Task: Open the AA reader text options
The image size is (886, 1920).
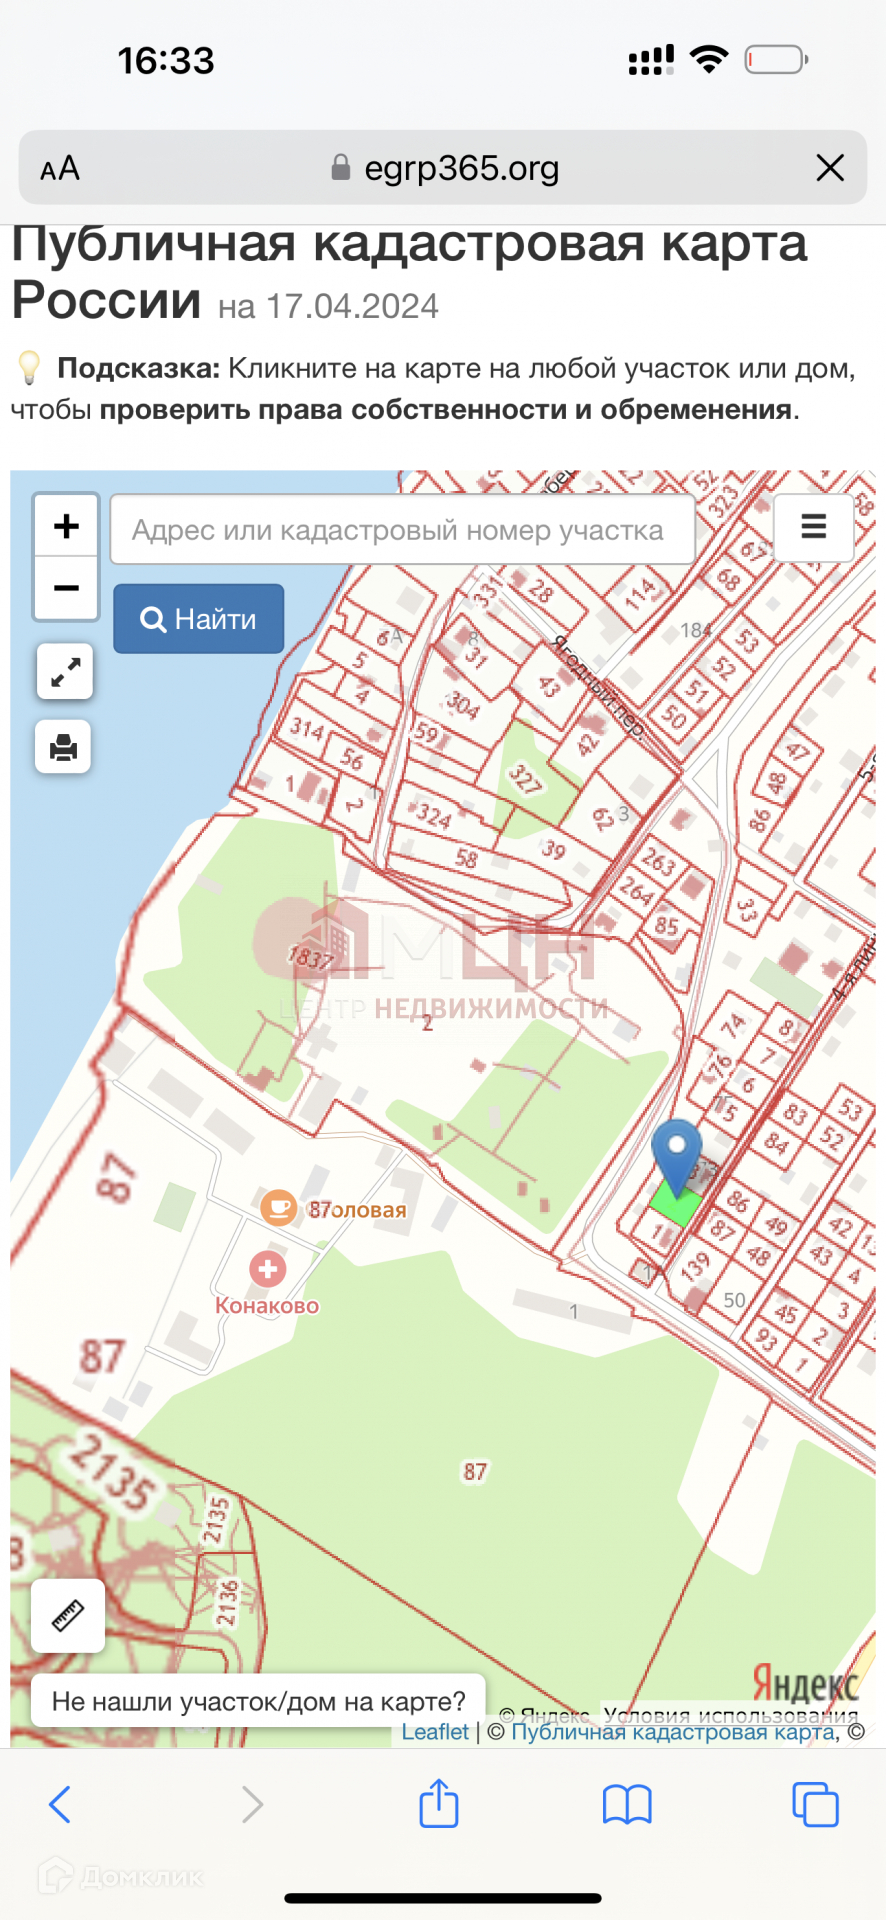Action: [x=60, y=168]
